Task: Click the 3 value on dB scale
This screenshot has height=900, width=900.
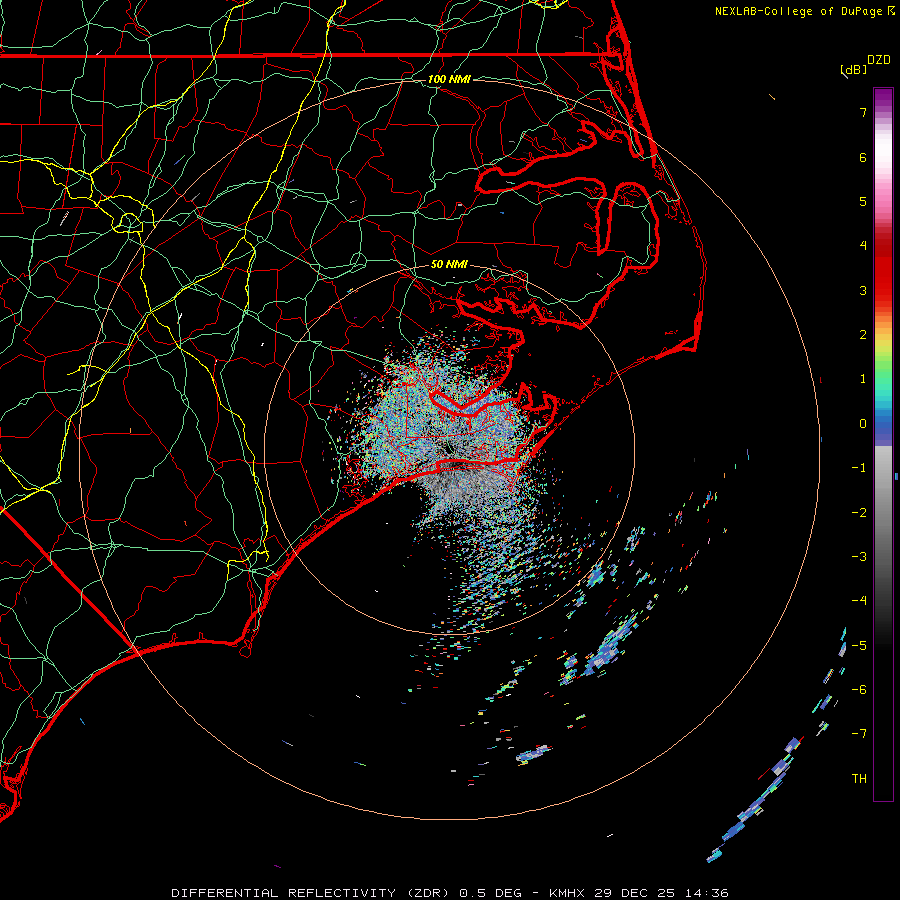Action: point(863,290)
